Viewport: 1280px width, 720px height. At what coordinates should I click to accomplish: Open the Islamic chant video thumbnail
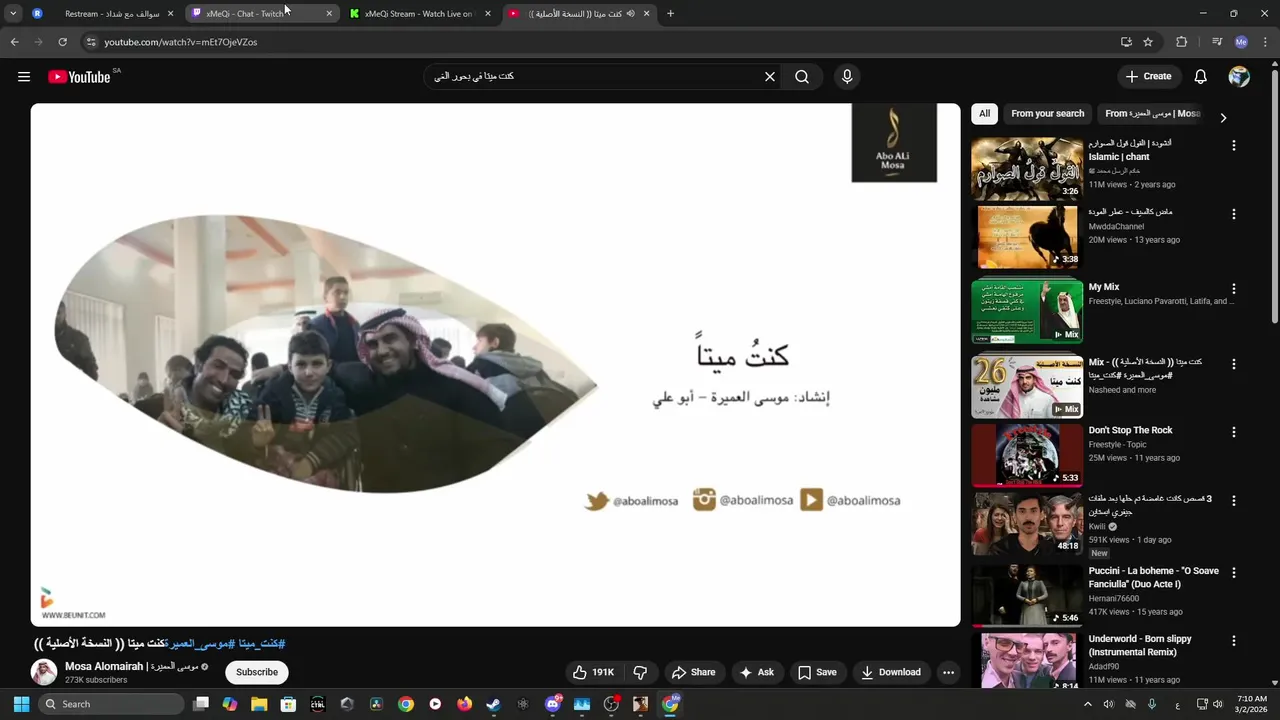coord(1027,168)
